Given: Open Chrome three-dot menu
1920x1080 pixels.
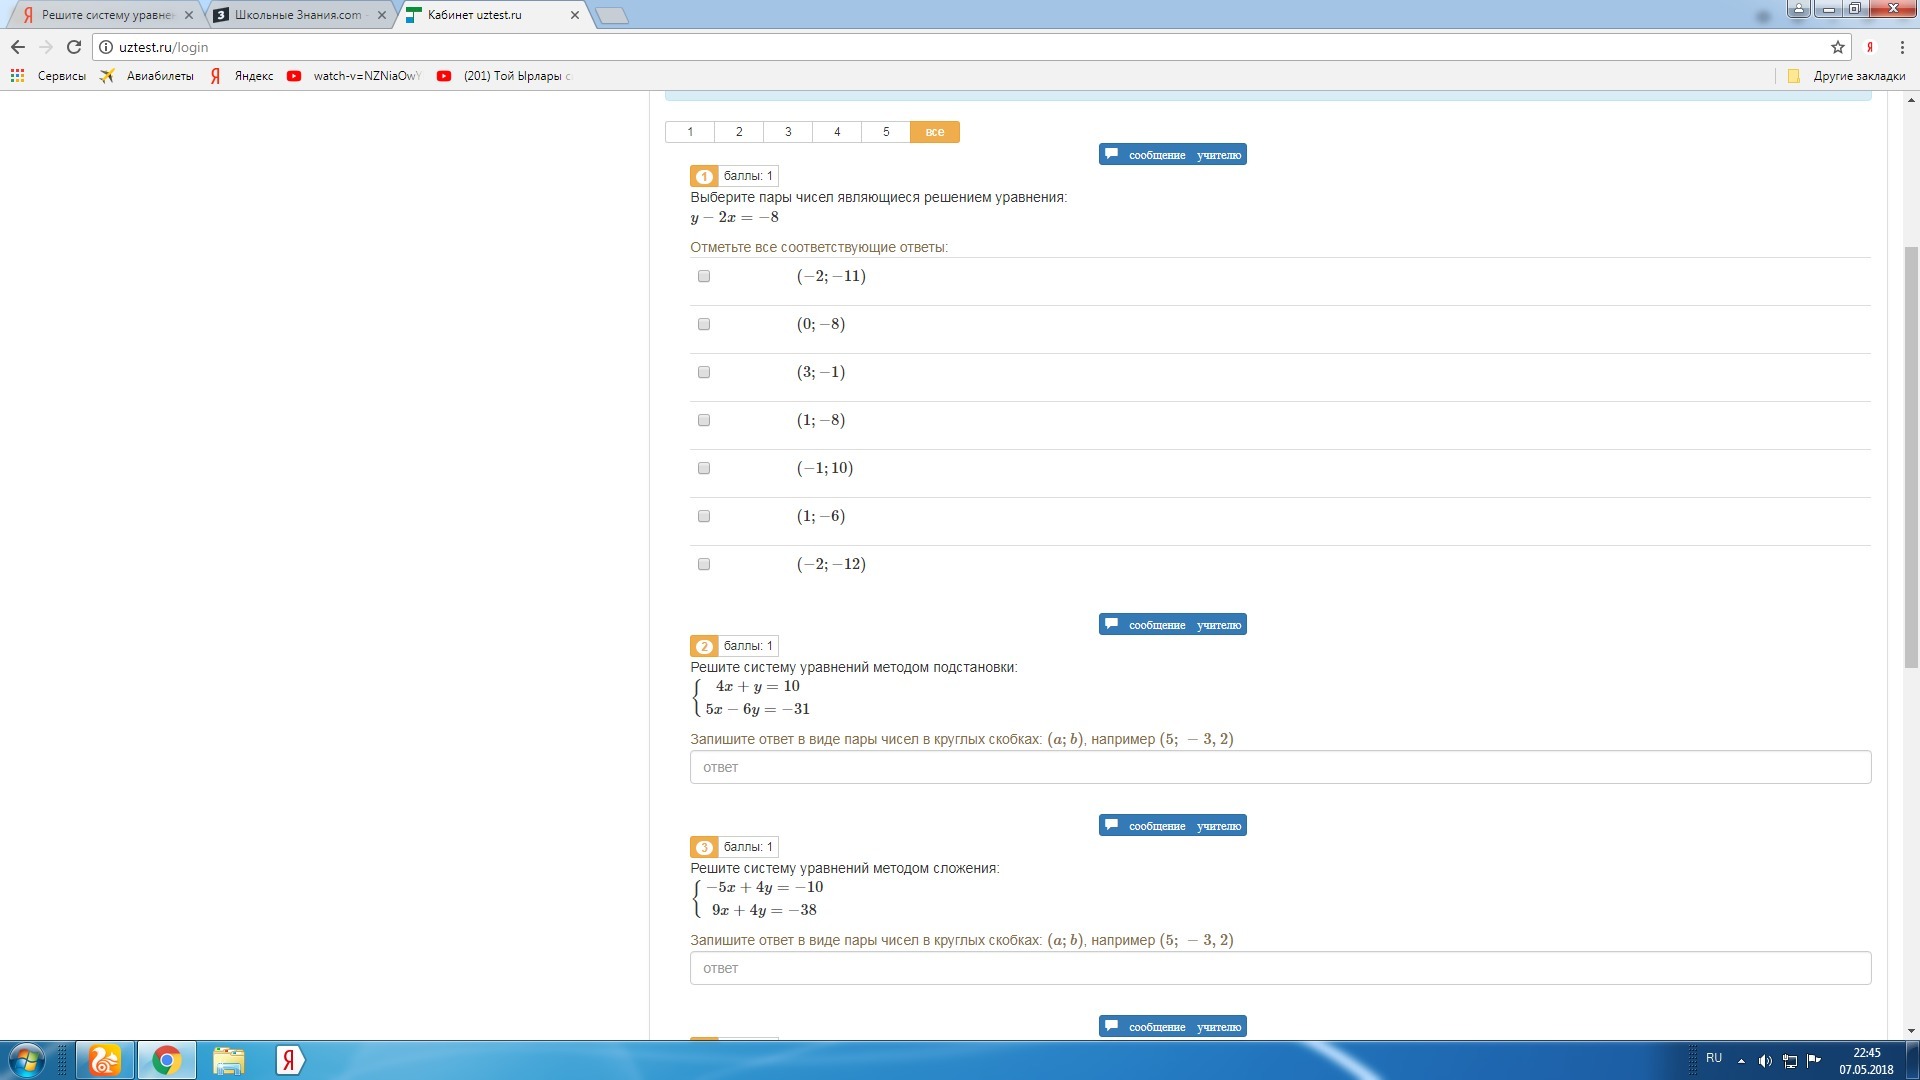Looking at the screenshot, I should (x=1902, y=47).
